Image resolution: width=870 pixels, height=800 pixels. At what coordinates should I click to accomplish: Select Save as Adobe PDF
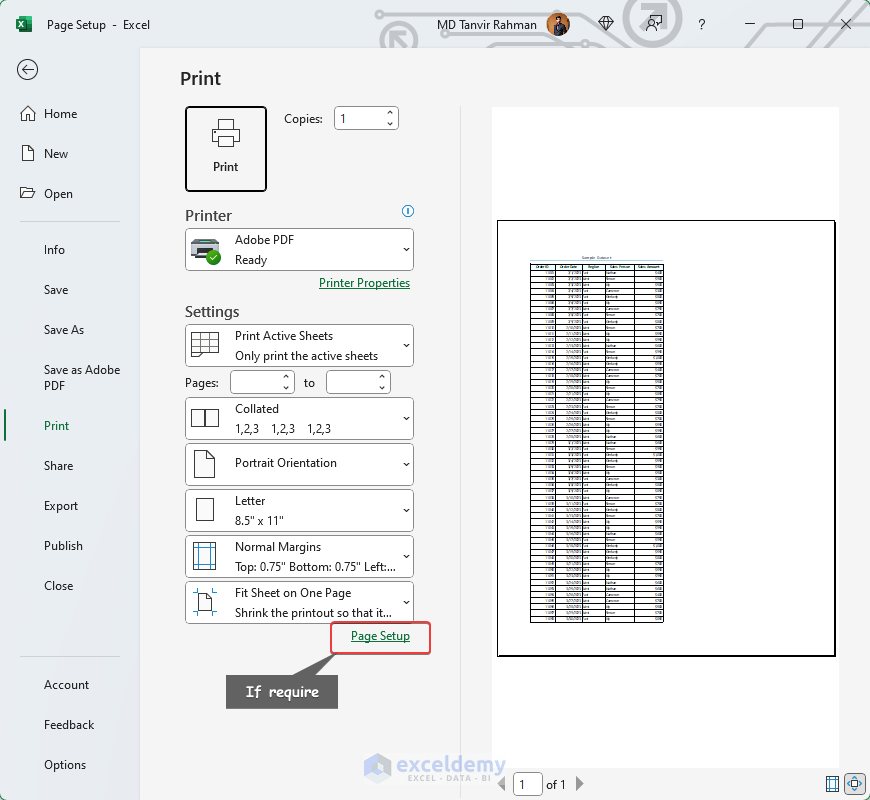[x=82, y=377]
